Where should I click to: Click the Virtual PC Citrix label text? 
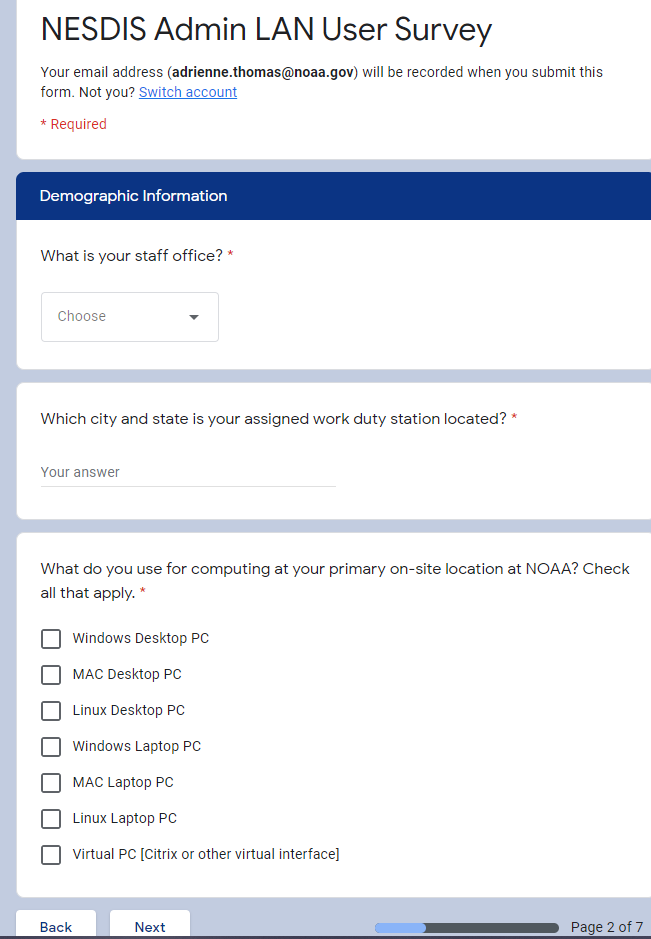206,854
